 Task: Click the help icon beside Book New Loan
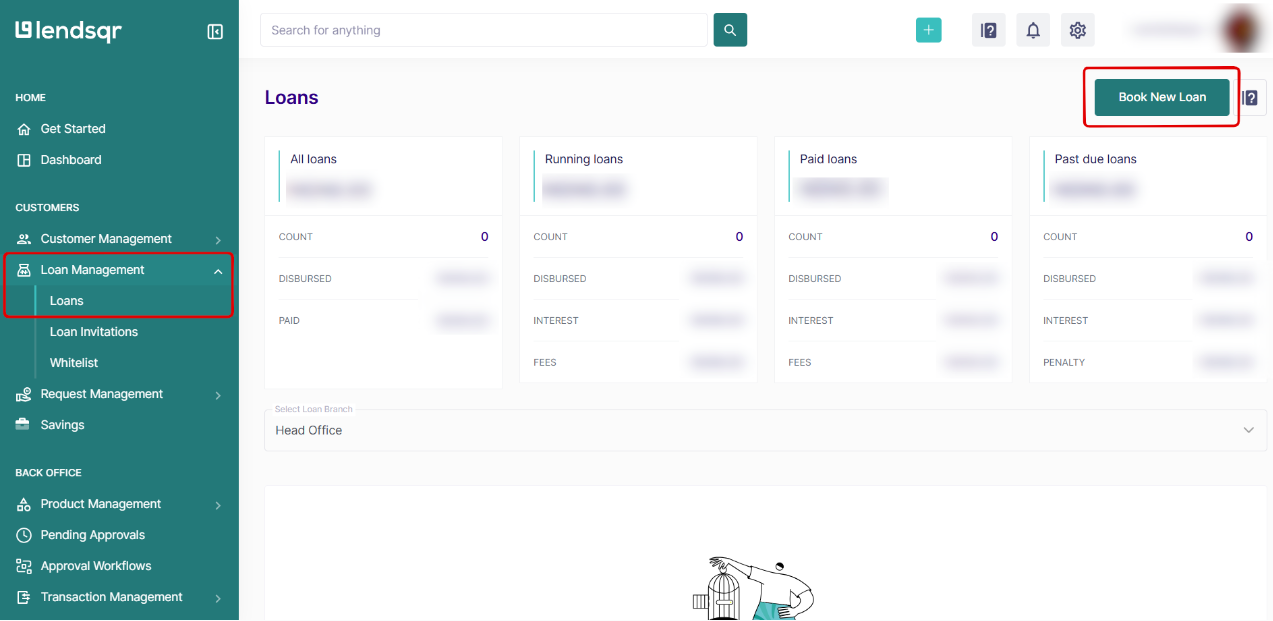click(x=1250, y=98)
